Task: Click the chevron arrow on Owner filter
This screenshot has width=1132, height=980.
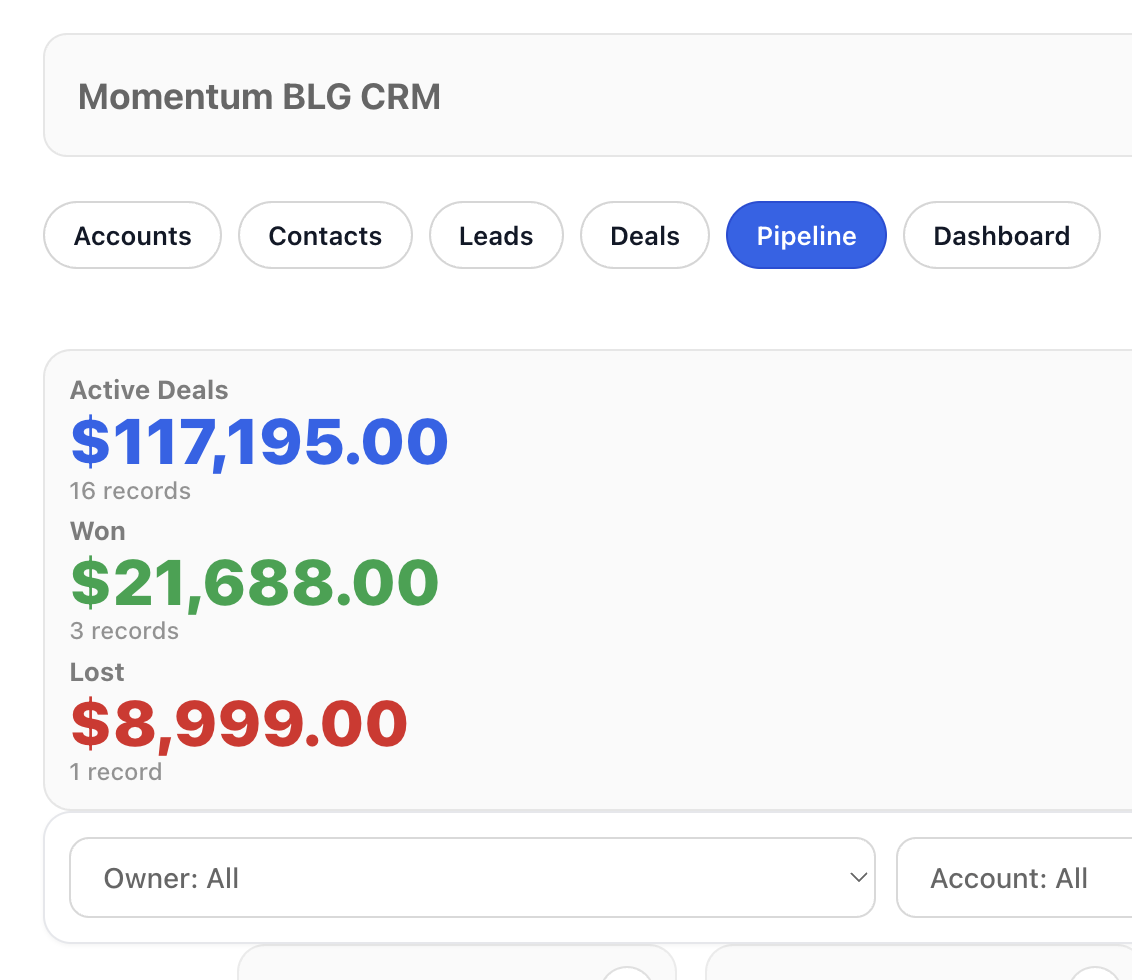Action: pos(857,878)
